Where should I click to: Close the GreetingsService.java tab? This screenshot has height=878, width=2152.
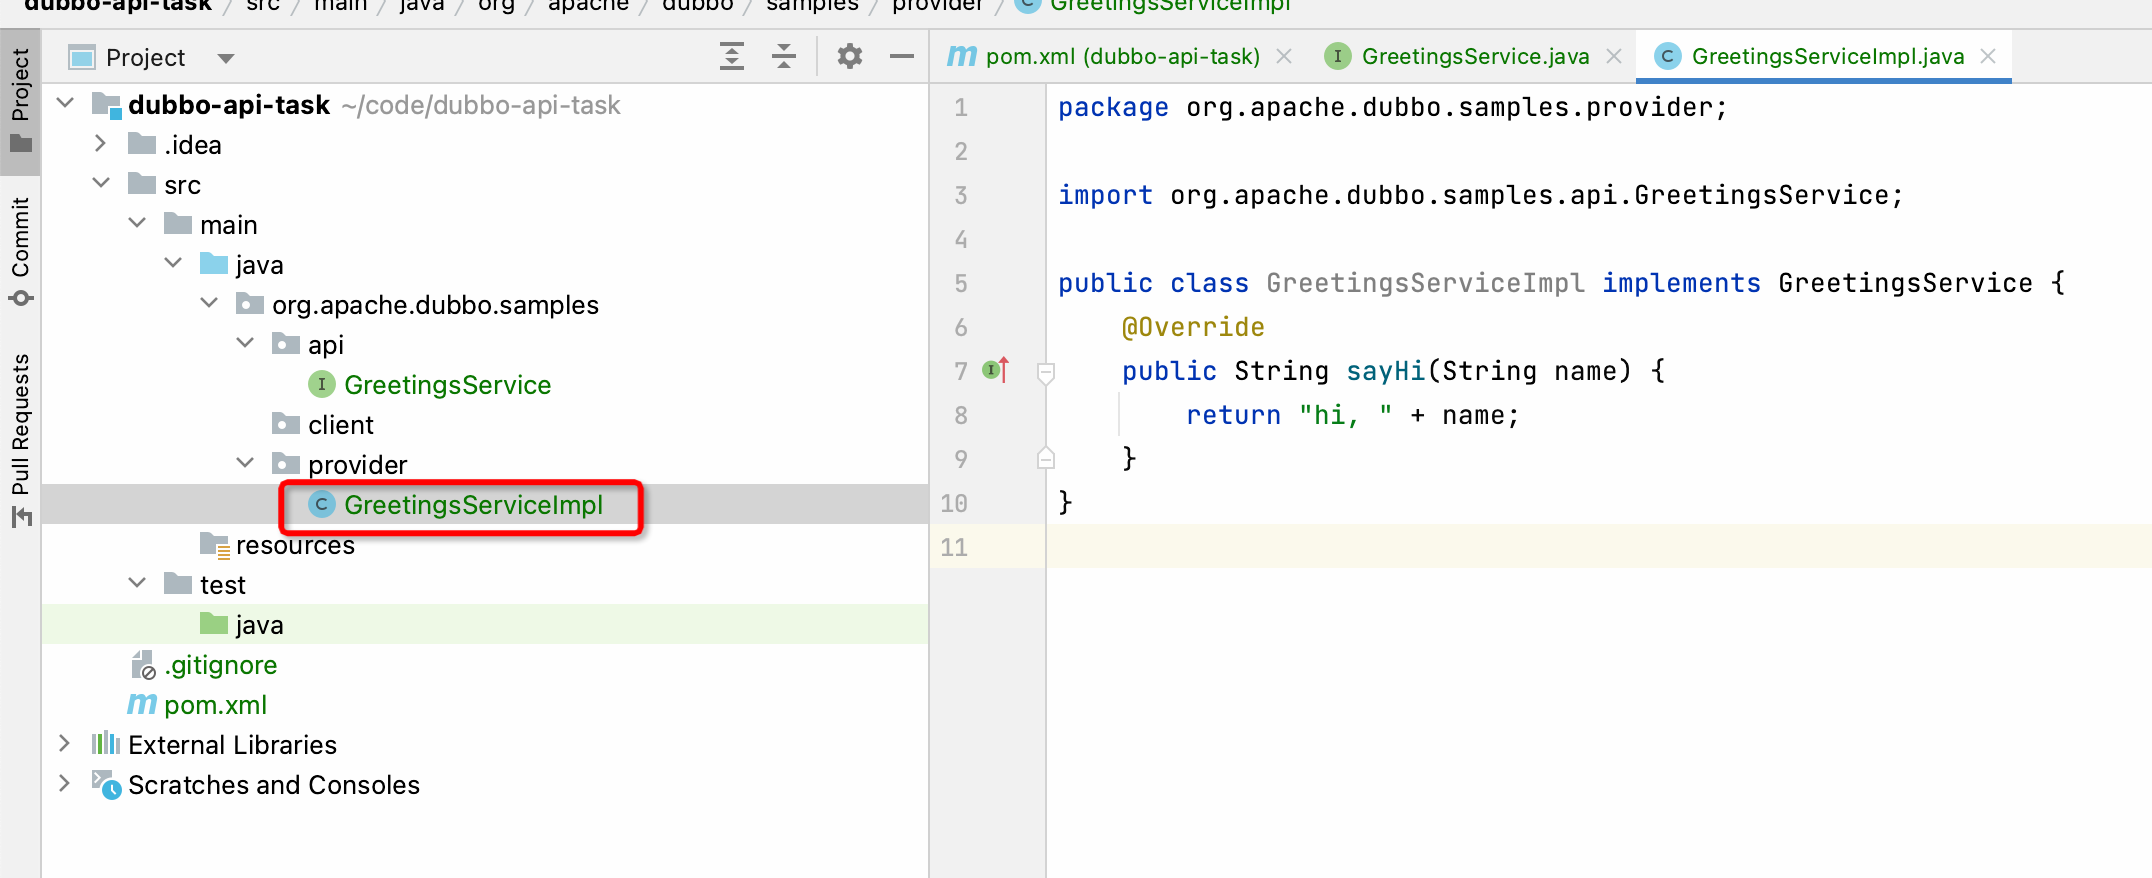point(1614,57)
